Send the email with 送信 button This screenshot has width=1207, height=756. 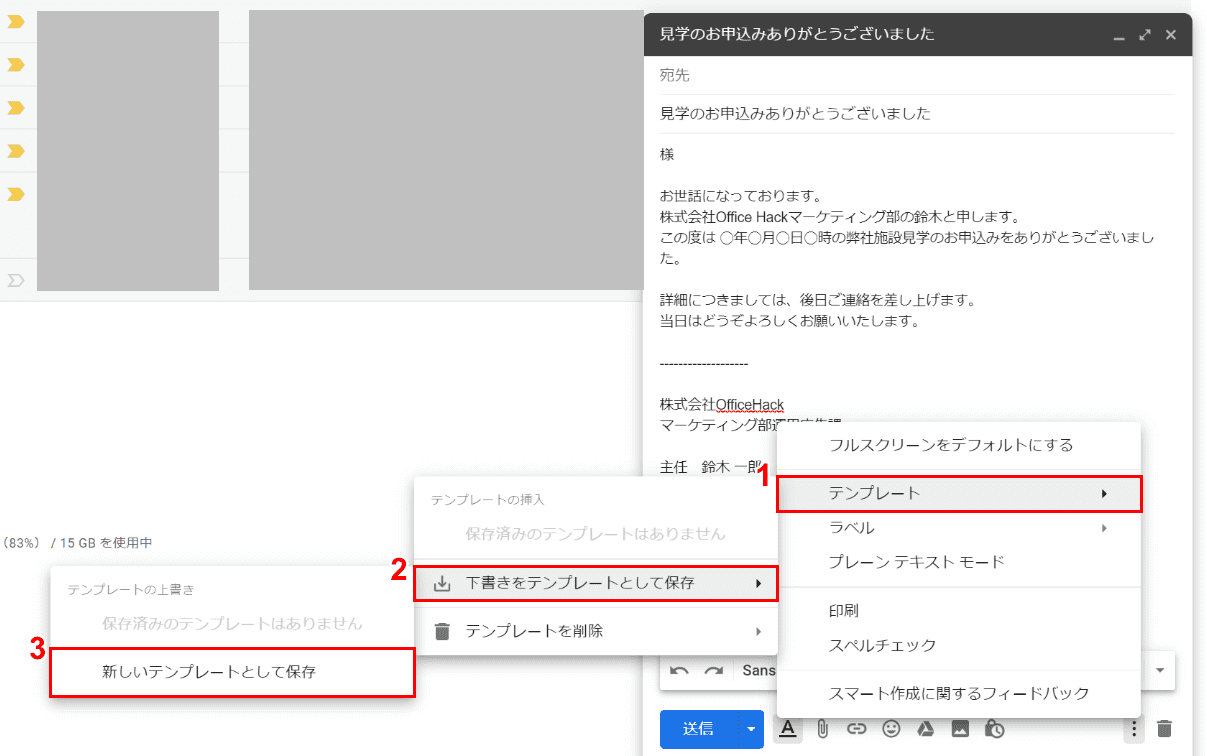pos(698,729)
